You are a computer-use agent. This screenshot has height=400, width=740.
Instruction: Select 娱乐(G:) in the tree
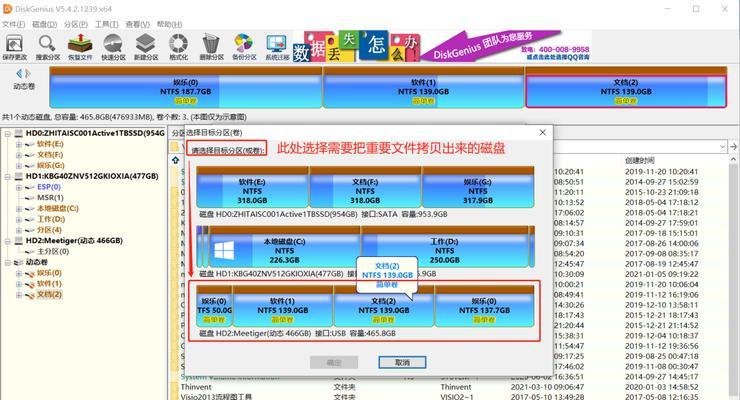[x=51, y=166]
